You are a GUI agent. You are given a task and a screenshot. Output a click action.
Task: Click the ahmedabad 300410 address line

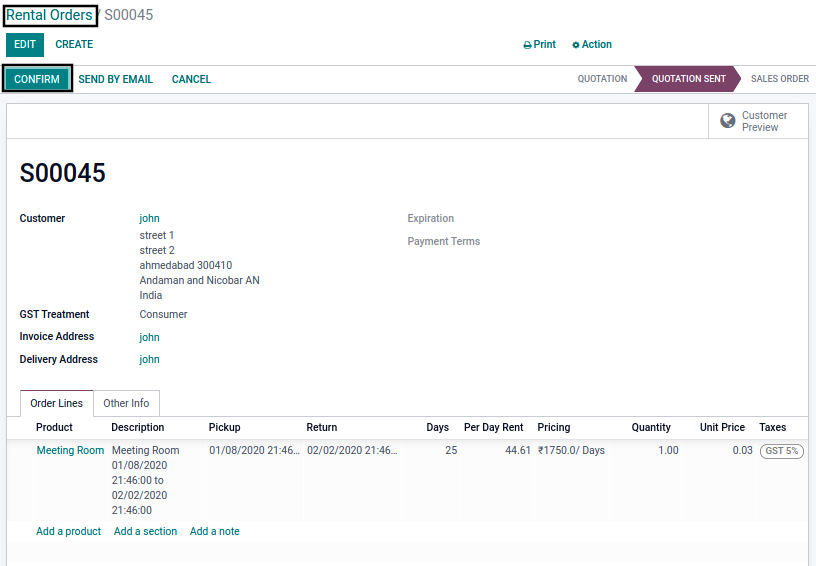pyautogui.click(x=186, y=265)
